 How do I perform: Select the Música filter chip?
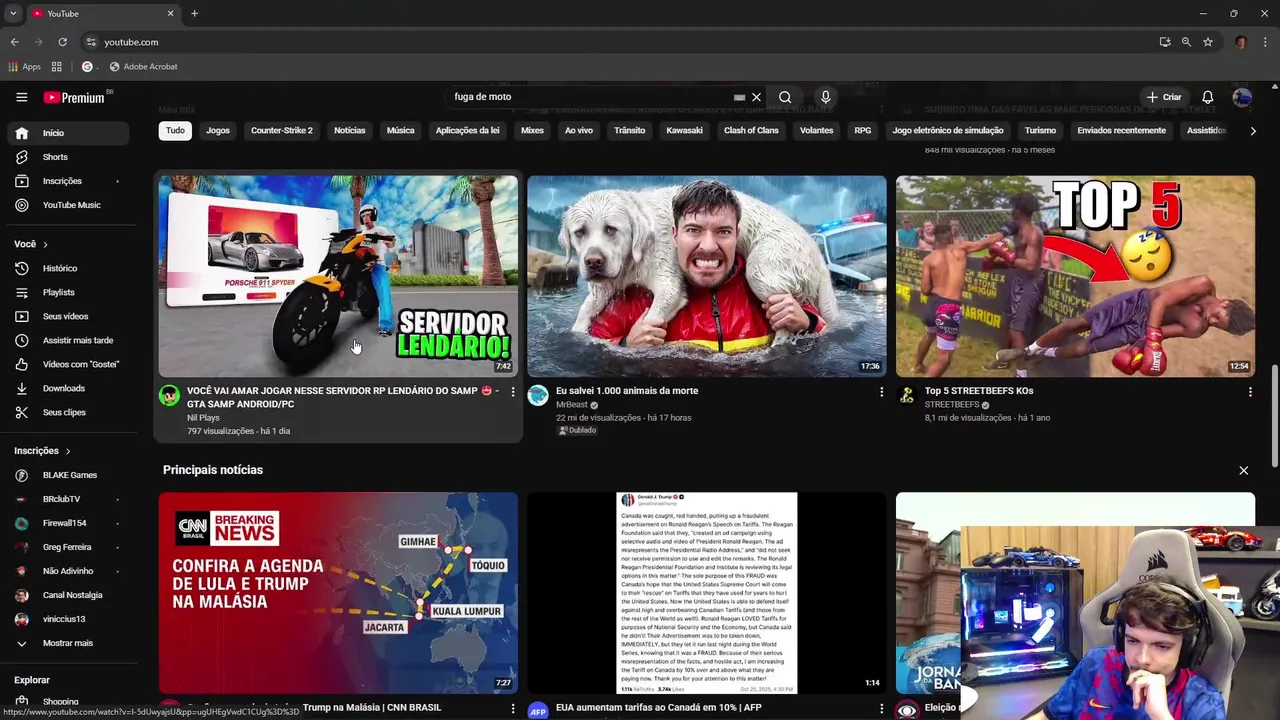pos(401,130)
